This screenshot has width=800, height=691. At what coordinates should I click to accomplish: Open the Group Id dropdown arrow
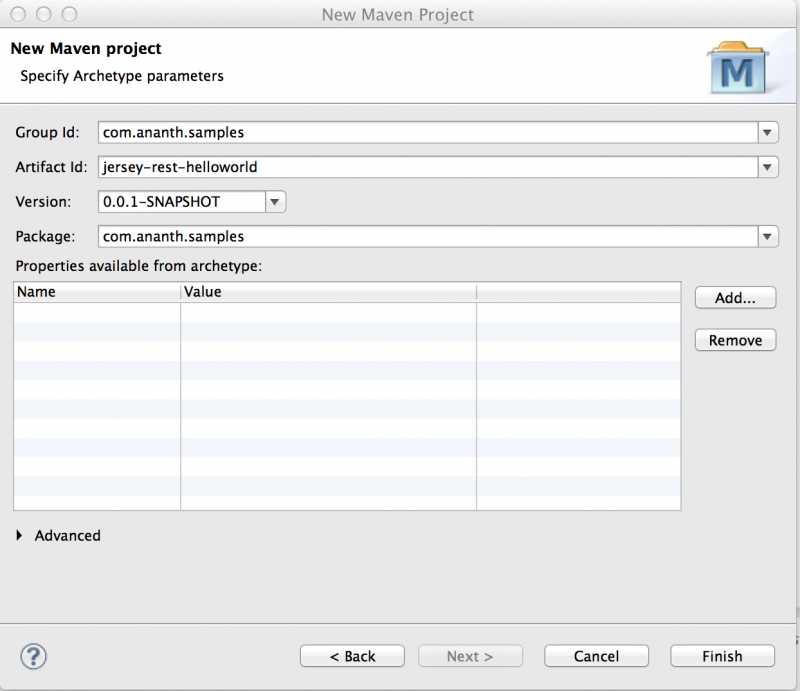[768, 132]
